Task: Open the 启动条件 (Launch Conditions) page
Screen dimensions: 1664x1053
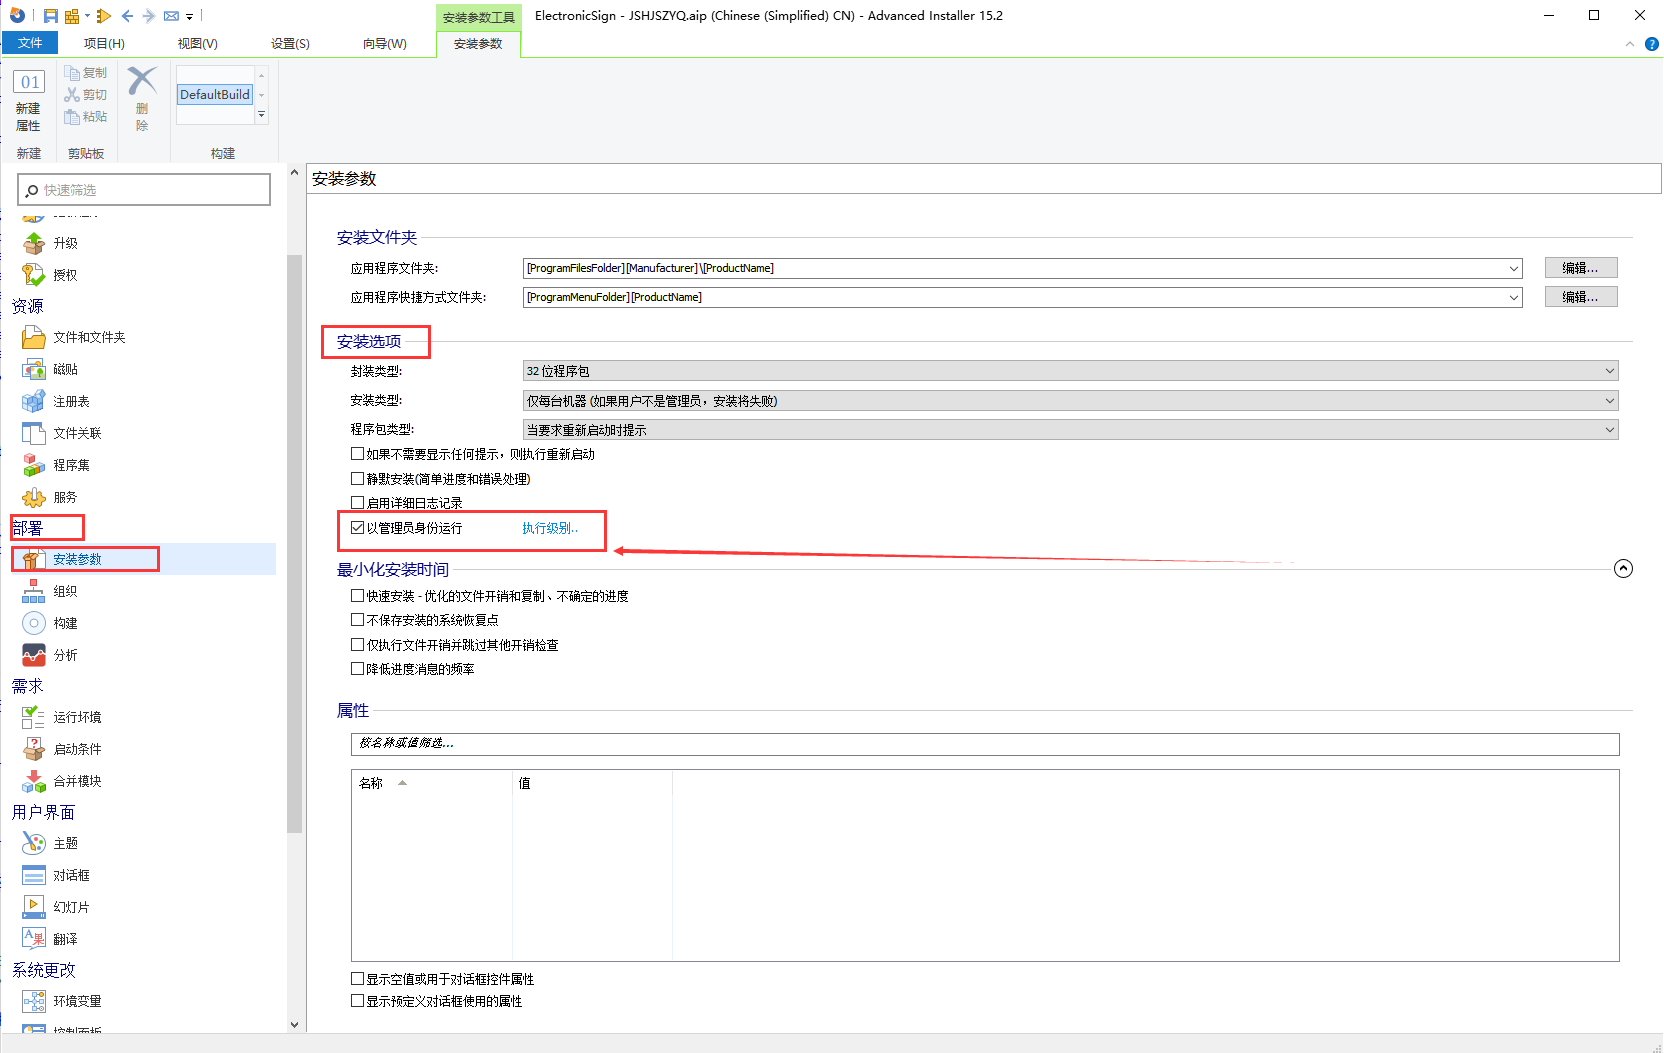Action: (x=77, y=749)
